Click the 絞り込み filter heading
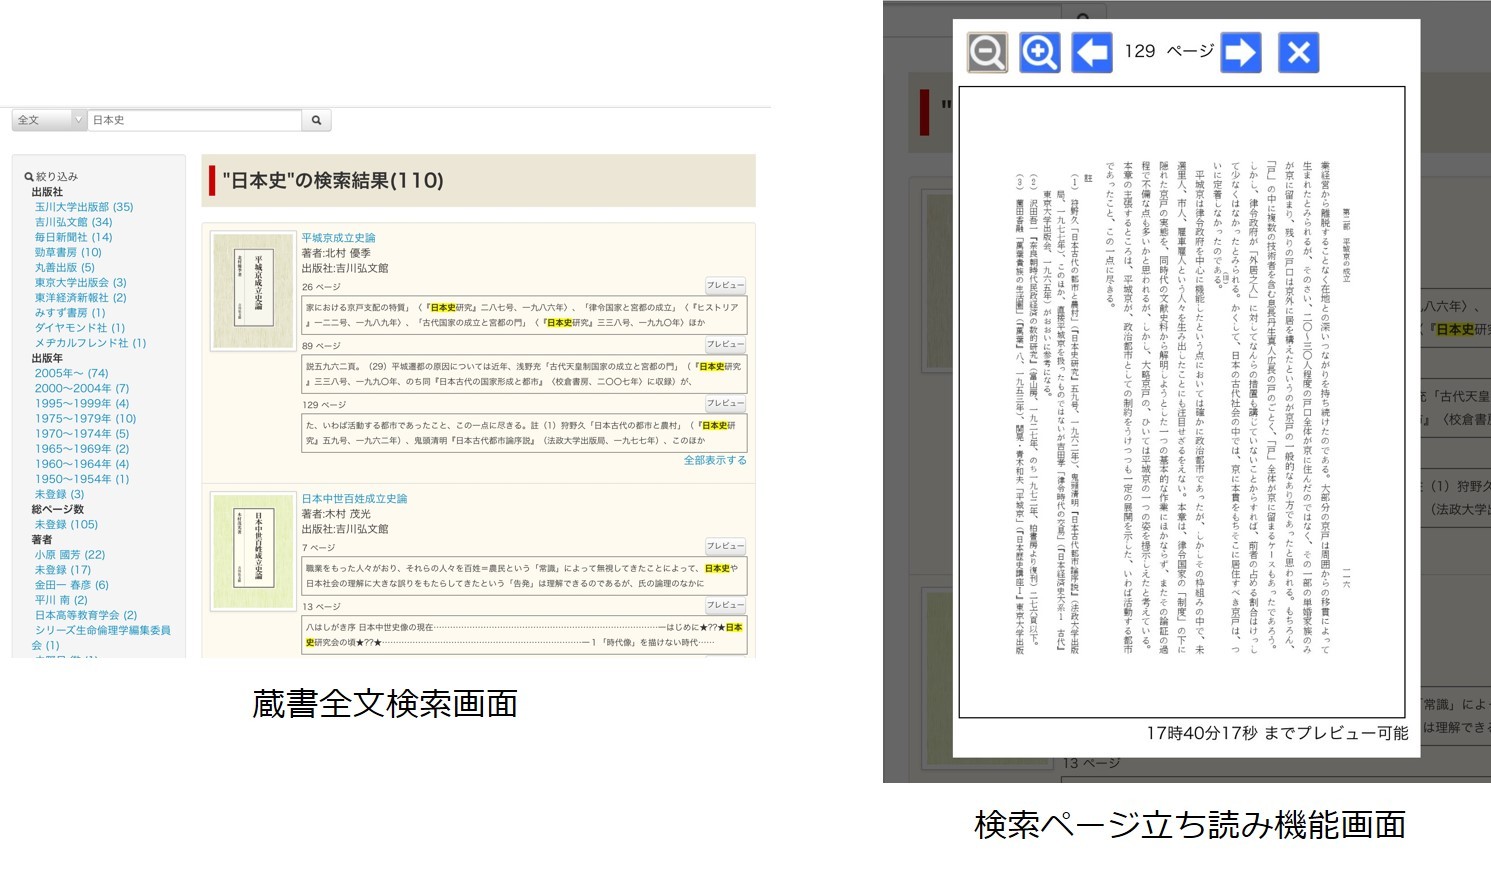Screen dimensions: 1491x869 coord(52,176)
